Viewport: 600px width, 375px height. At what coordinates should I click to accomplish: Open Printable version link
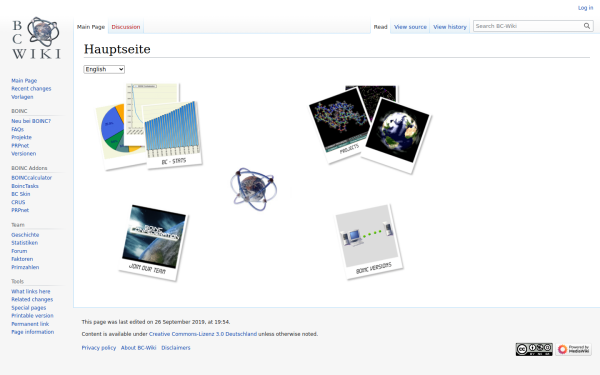[32, 316]
